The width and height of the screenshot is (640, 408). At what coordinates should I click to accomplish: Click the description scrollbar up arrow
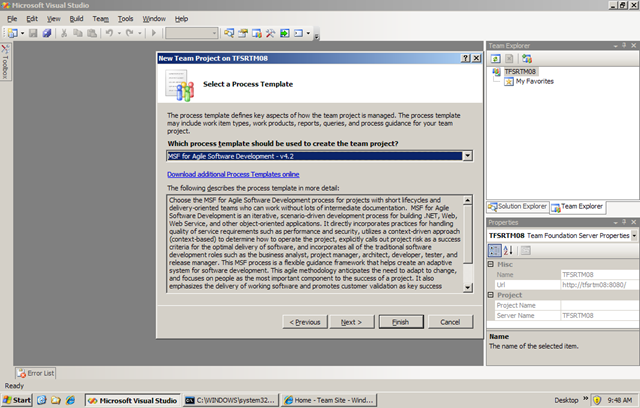click(x=468, y=200)
